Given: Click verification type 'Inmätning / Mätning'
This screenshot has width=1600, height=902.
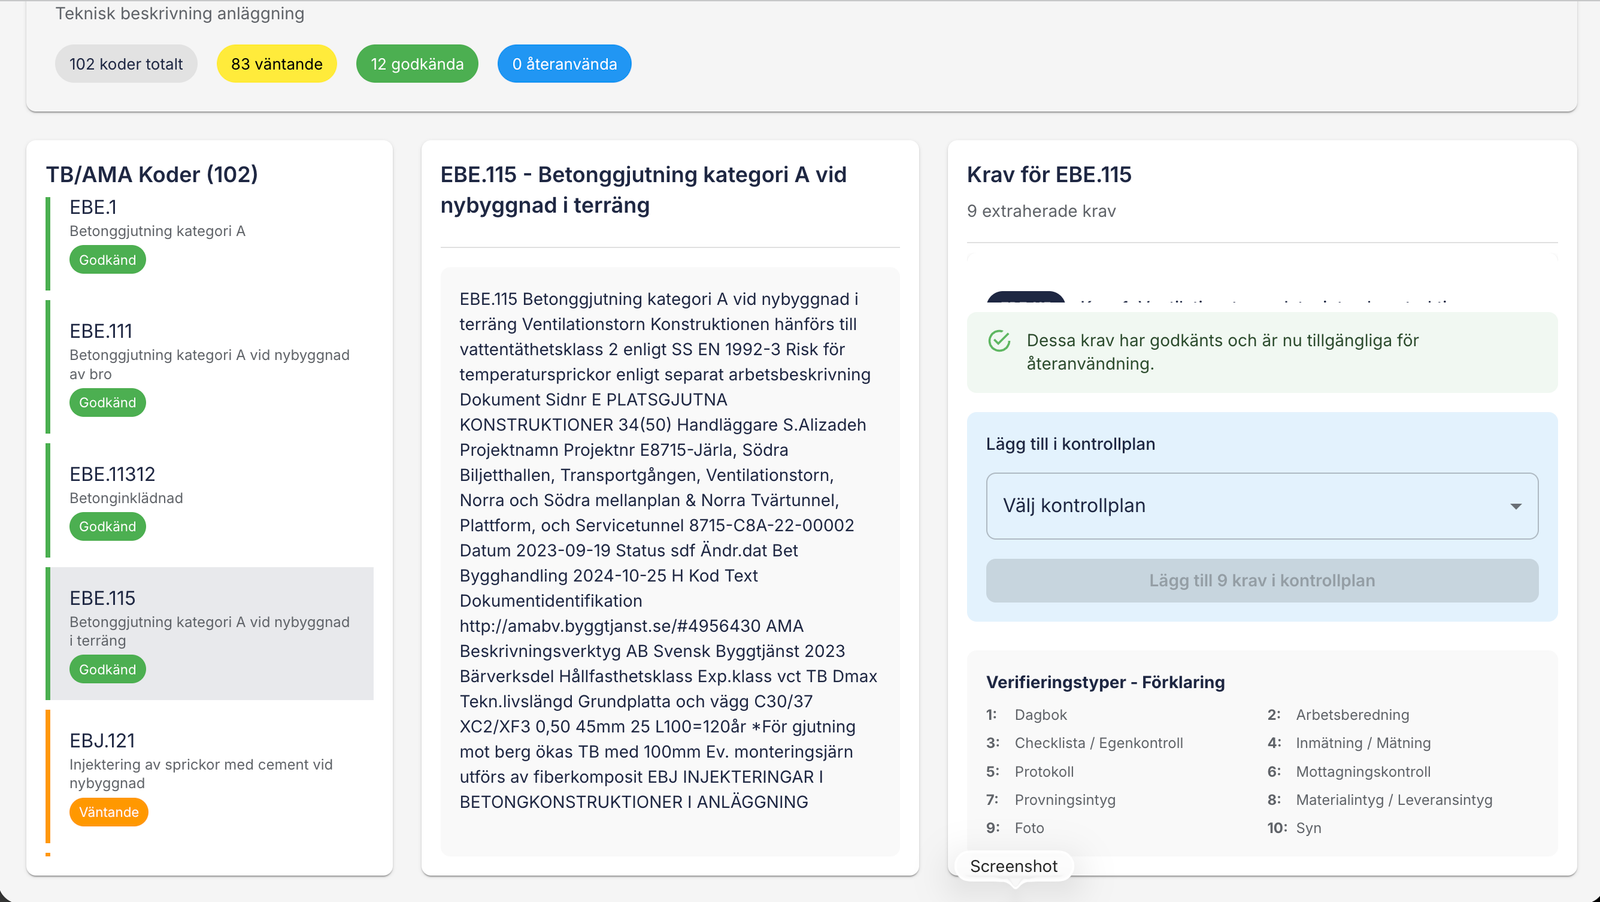Looking at the screenshot, I should (1363, 743).
